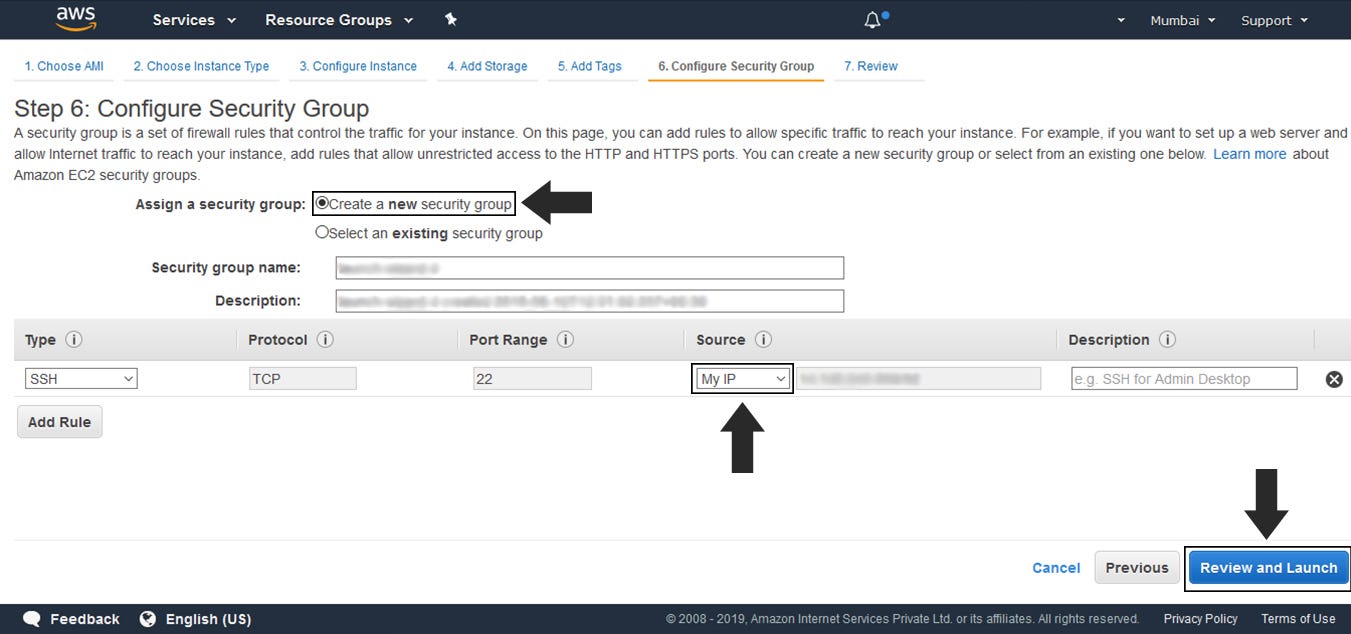The image size is (1351, 634).
Task: Open the SSH rule Type dropdown
Action: pos(81,378)
